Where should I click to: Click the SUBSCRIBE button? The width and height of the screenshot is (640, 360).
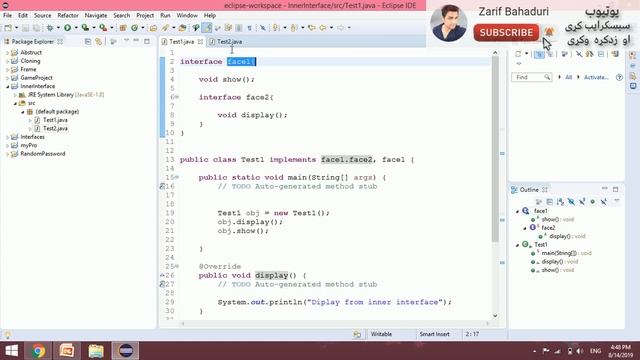point(506,33)
